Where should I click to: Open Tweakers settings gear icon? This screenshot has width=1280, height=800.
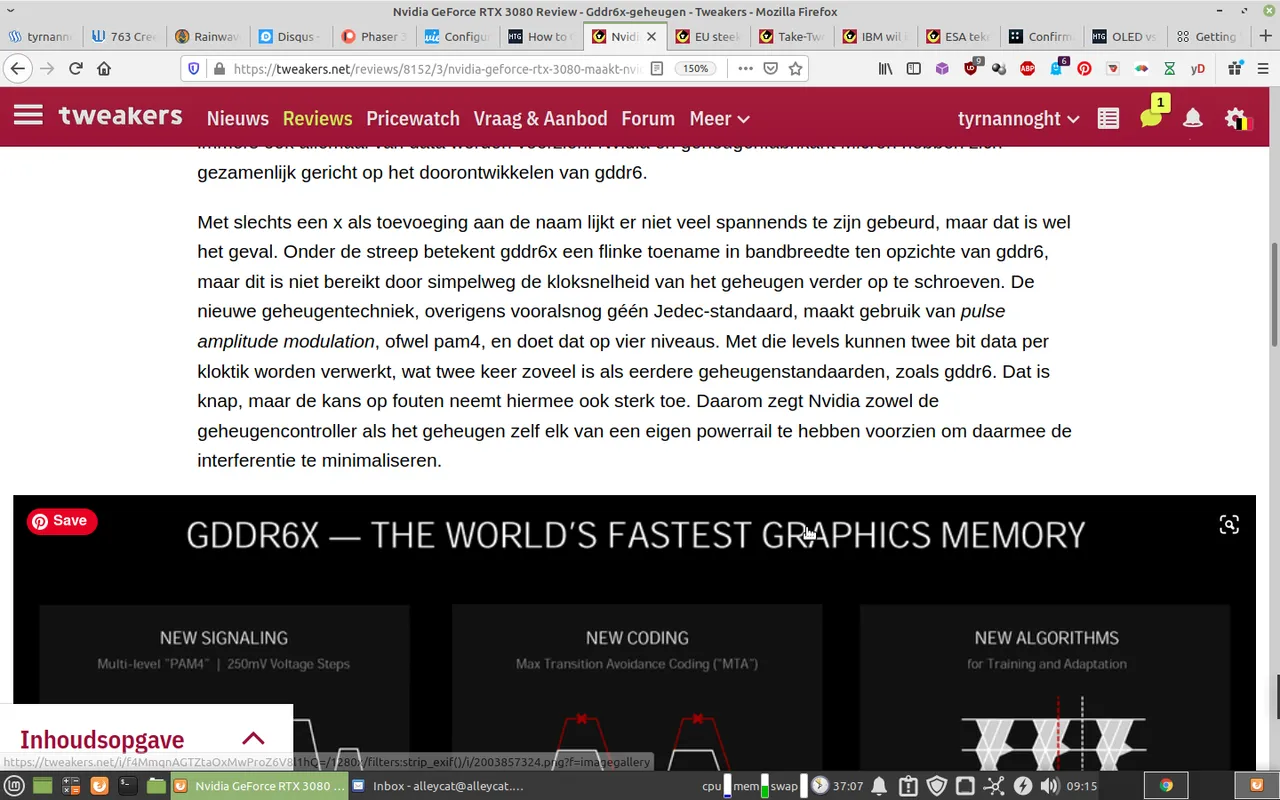(x=1237, y=118)
